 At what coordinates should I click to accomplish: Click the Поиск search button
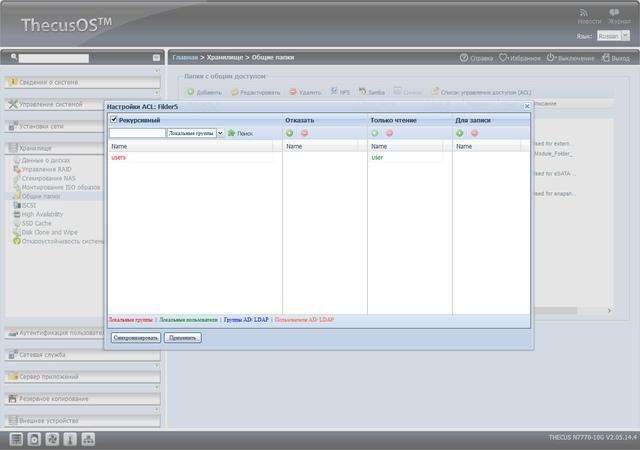240,133
